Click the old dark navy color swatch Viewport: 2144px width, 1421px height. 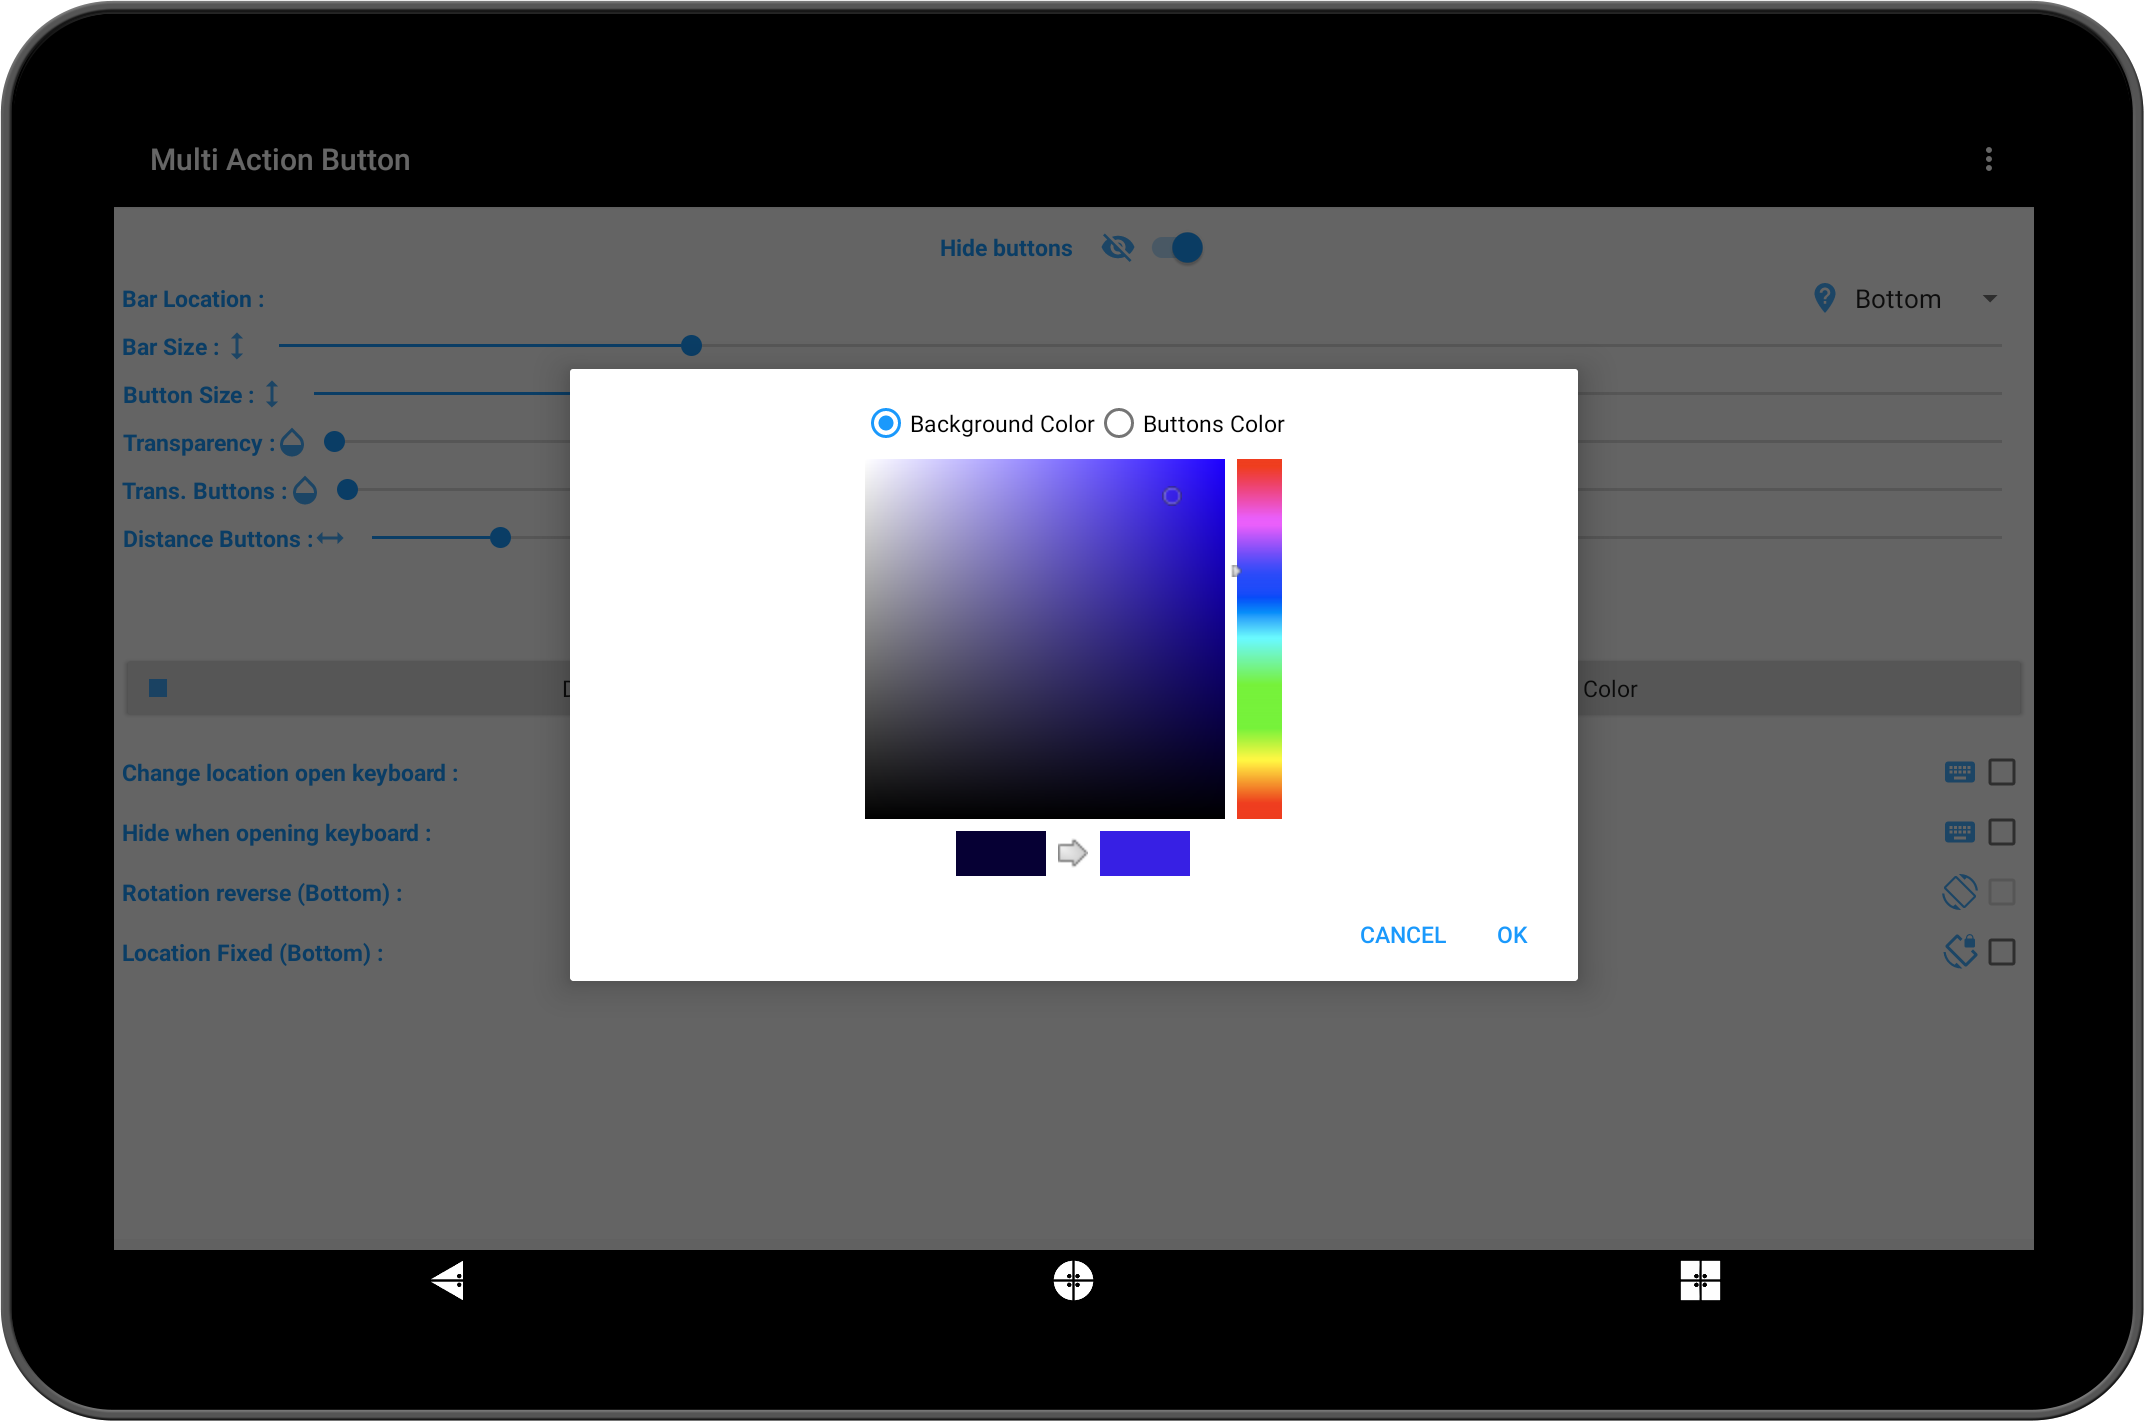click(1000, 853)
